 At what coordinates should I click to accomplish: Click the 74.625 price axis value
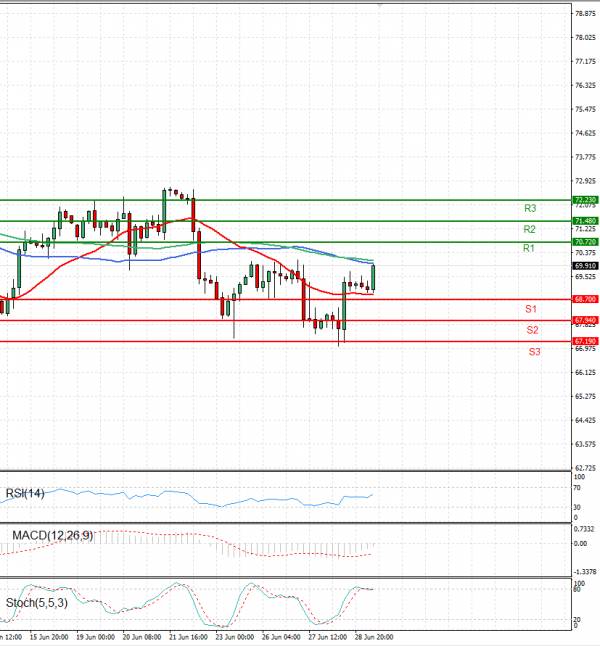[x=585, y=133]
